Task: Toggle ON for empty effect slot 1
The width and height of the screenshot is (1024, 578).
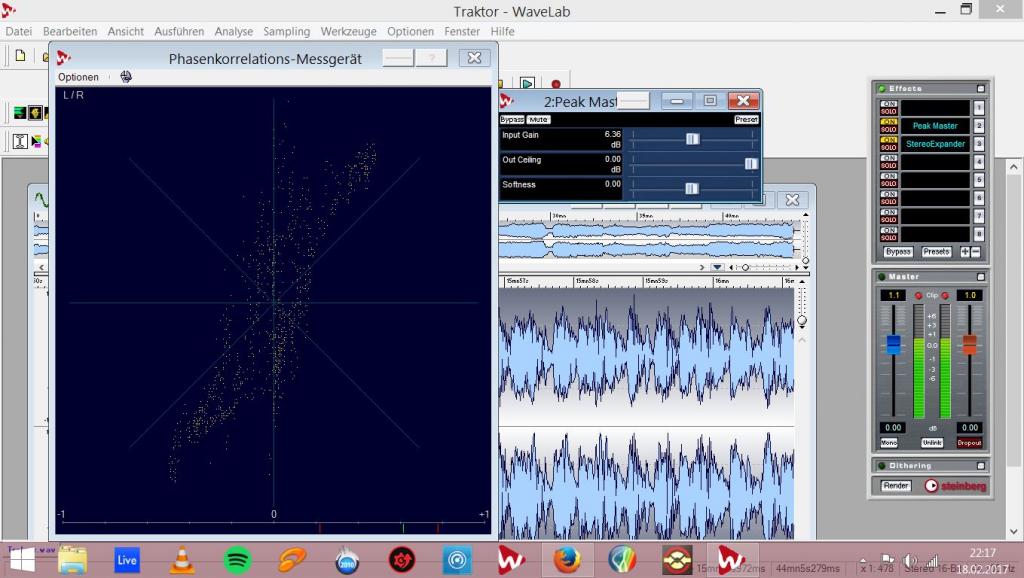Action: [889, 104]
